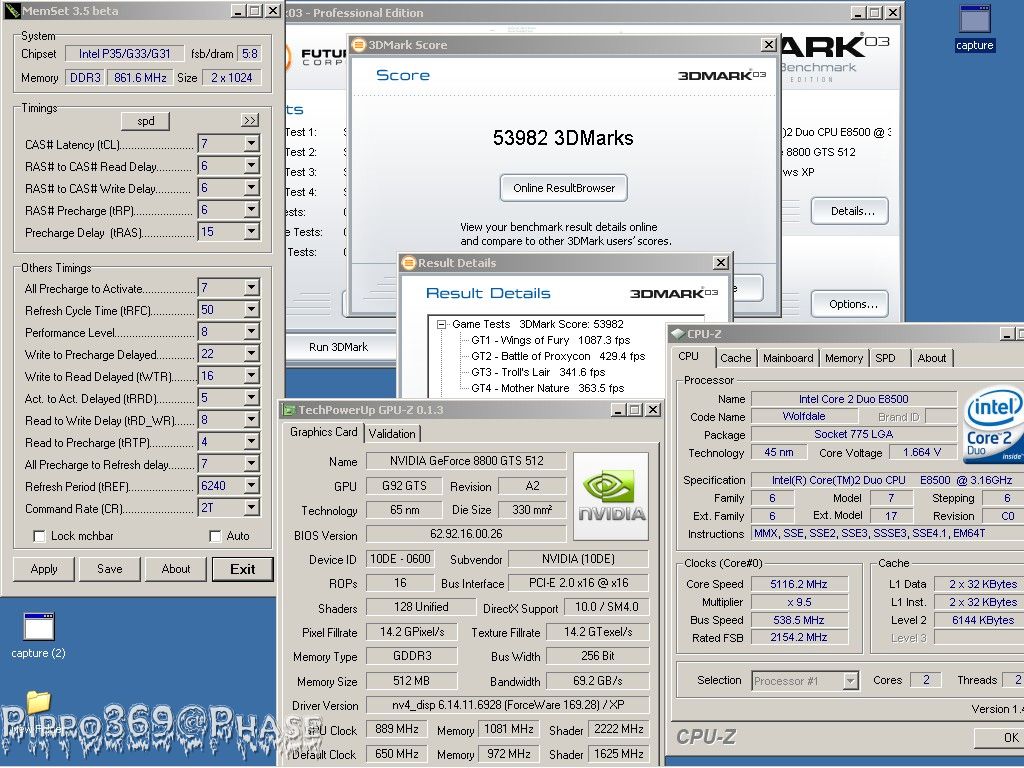Click the NVIDIA logo in GPU-Z

coord(611,496)
